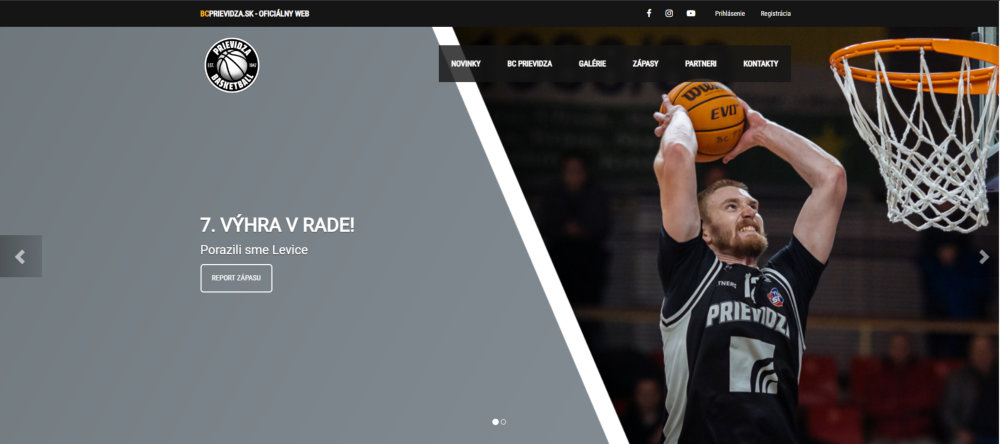Go to the PARTNERI page
This screenshot has height=444, width=1000.
700,64
